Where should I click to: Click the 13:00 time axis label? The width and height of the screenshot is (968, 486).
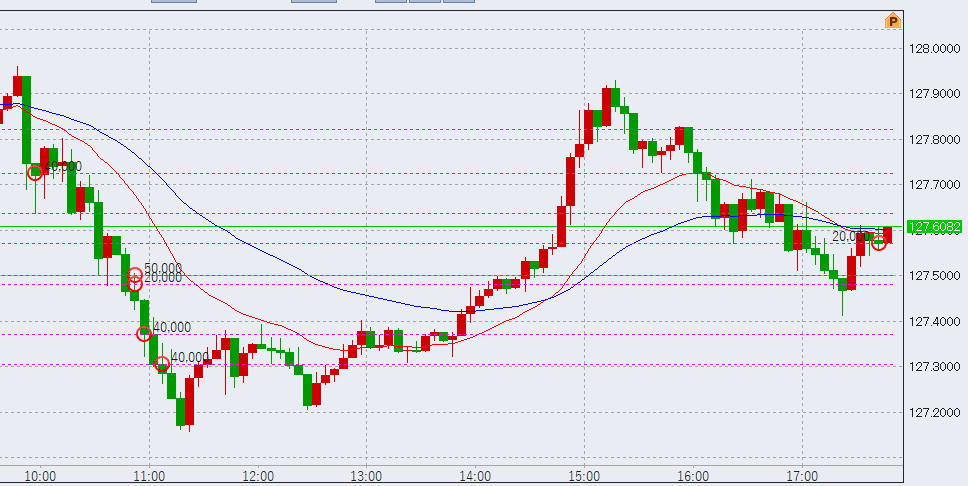pos(367,476)
